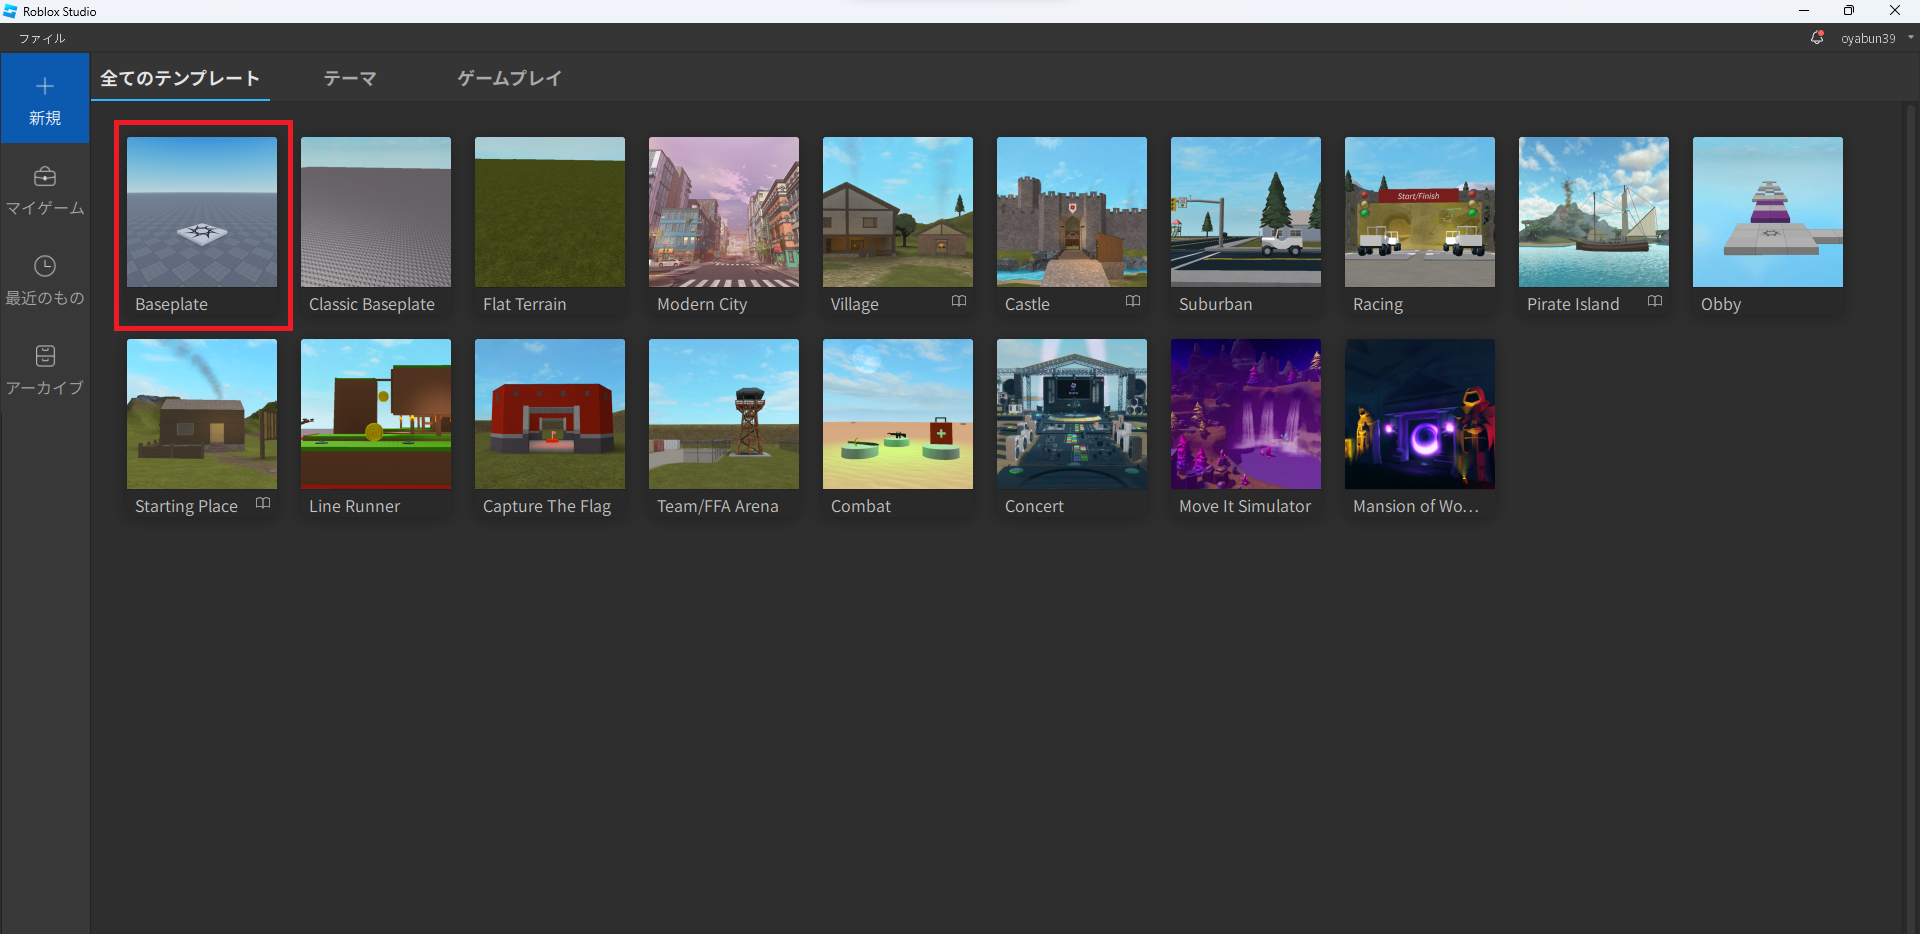1920x934 pixels.
Task: Click the 'Castle' label text
Action: (1027, 304)
